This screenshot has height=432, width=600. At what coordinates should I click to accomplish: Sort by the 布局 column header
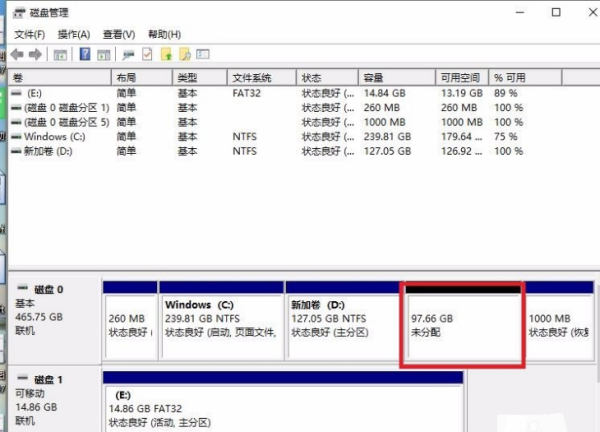coord(142,78)
